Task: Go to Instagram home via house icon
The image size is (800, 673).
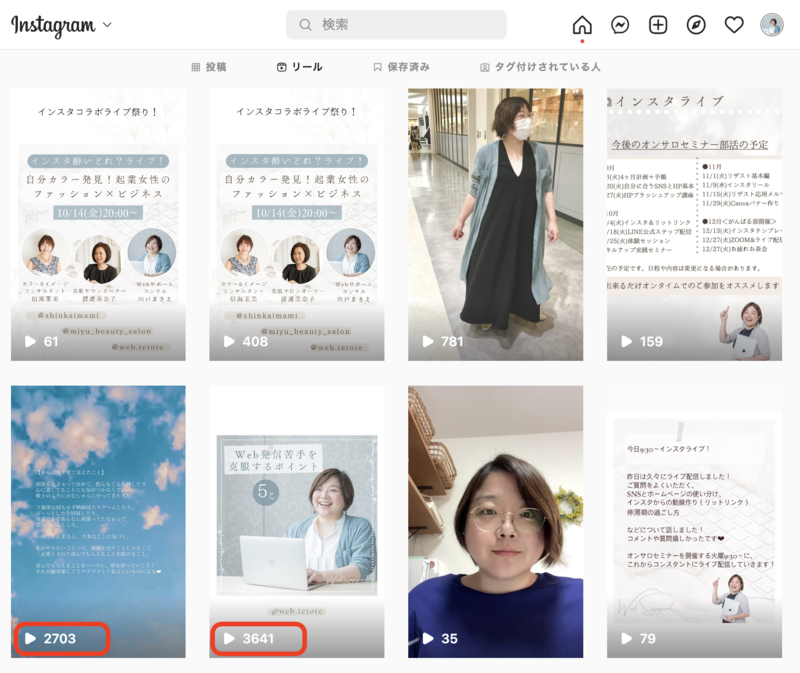Action: 582,24
